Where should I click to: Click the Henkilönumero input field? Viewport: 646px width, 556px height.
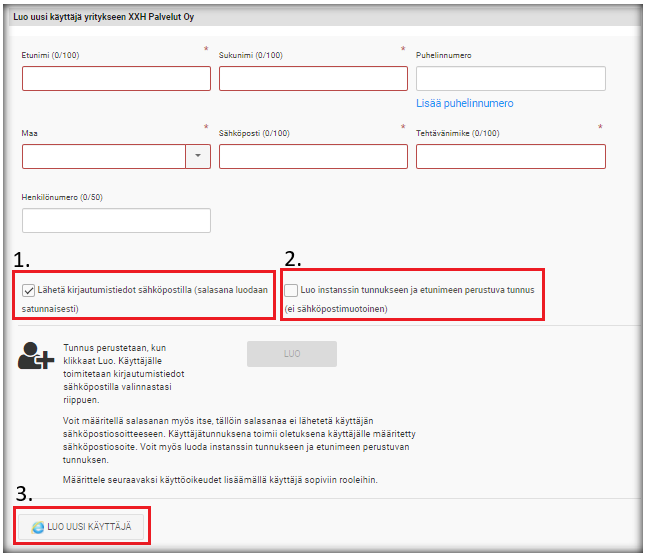pos(116,220)
